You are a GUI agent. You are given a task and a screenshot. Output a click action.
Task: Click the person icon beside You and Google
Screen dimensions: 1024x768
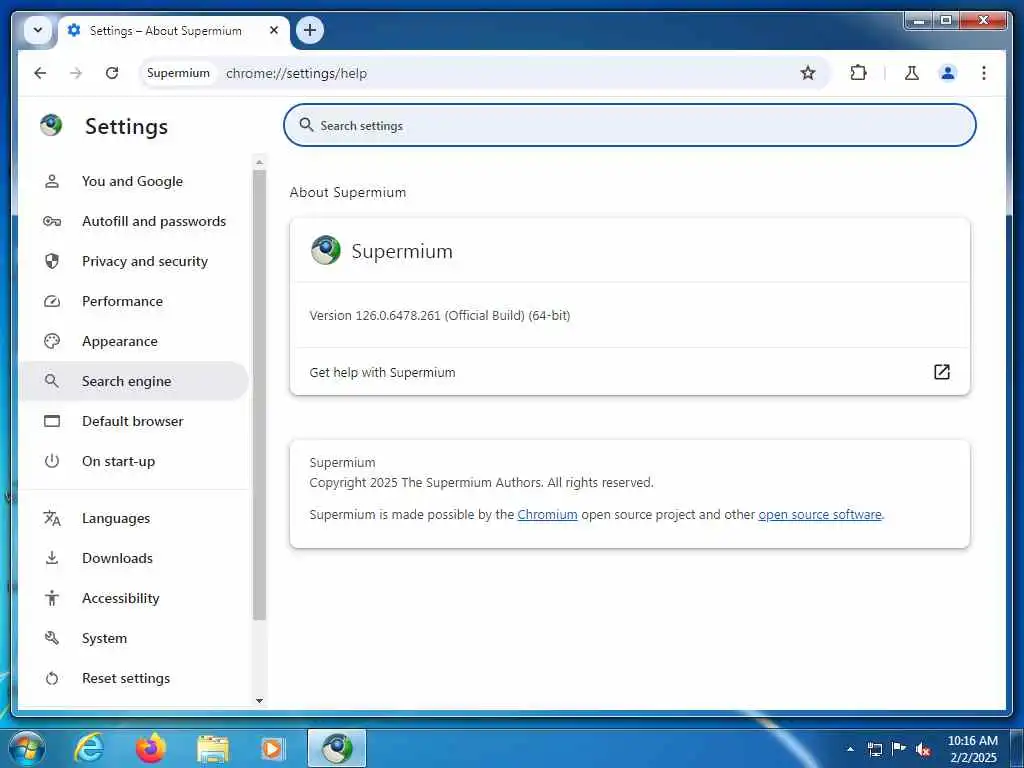(x=52, y=182)
